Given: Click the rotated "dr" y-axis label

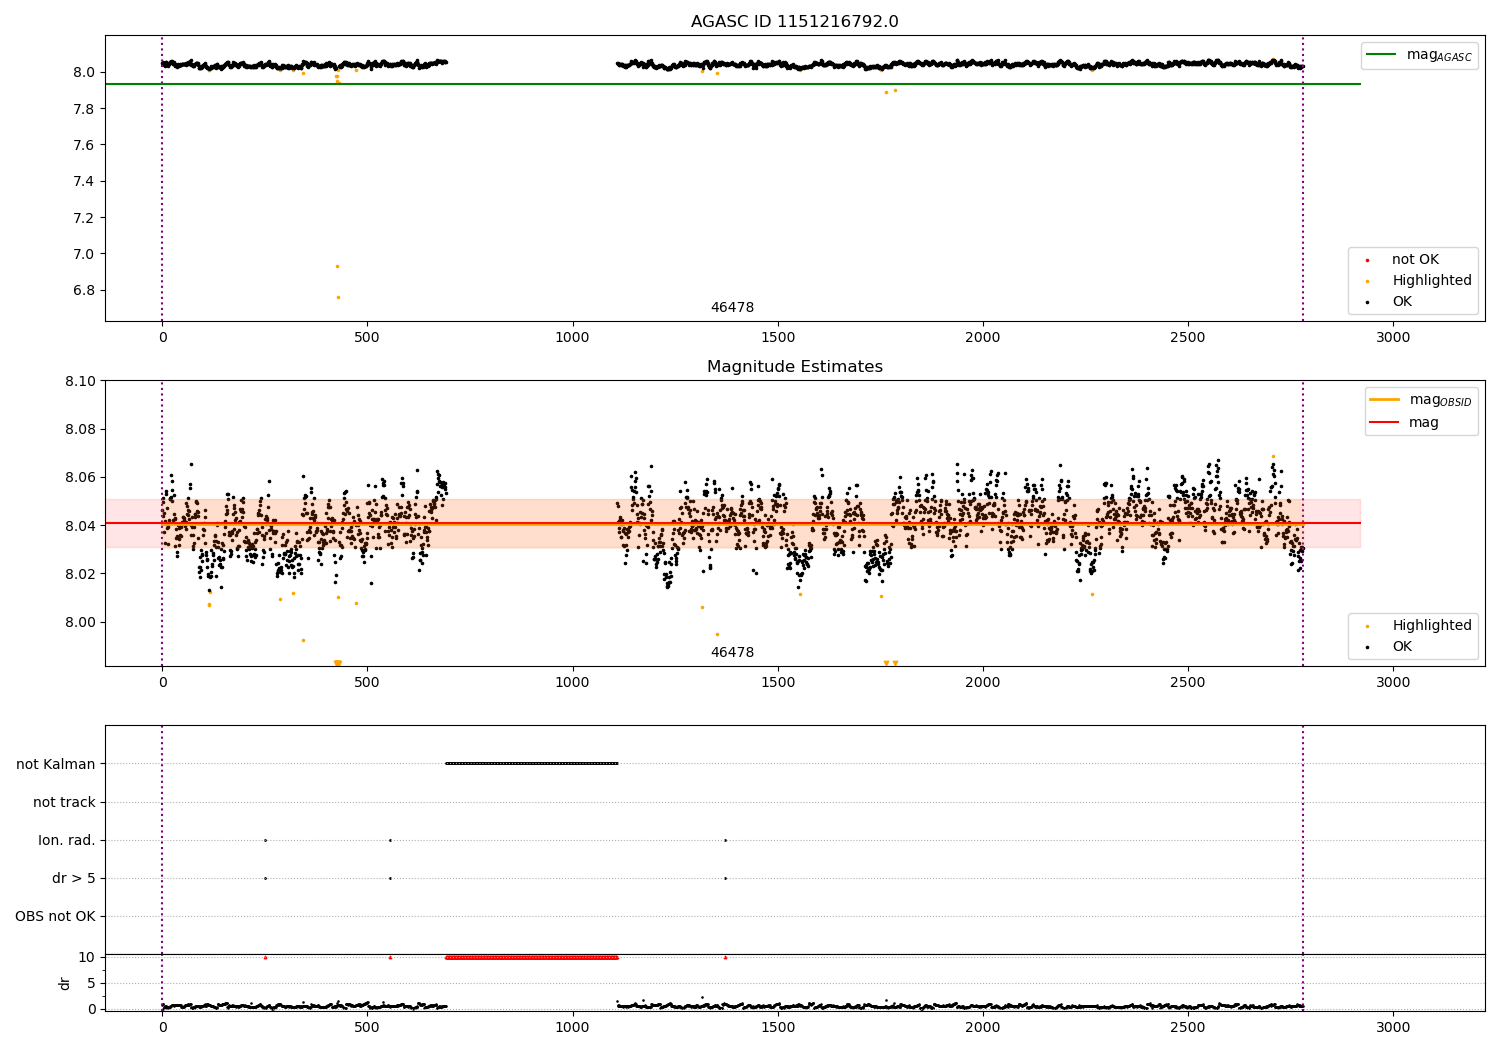Looking at the screenshot, I should coord(65,983).
